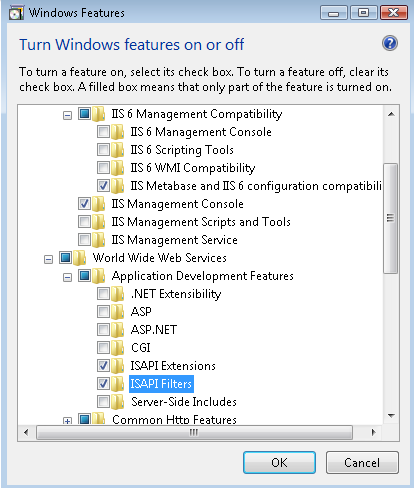414x488 pixels.
Task: Click folder icon beside ISAPI Extensions
Action: pyautogui.click(x=118, y=366)
